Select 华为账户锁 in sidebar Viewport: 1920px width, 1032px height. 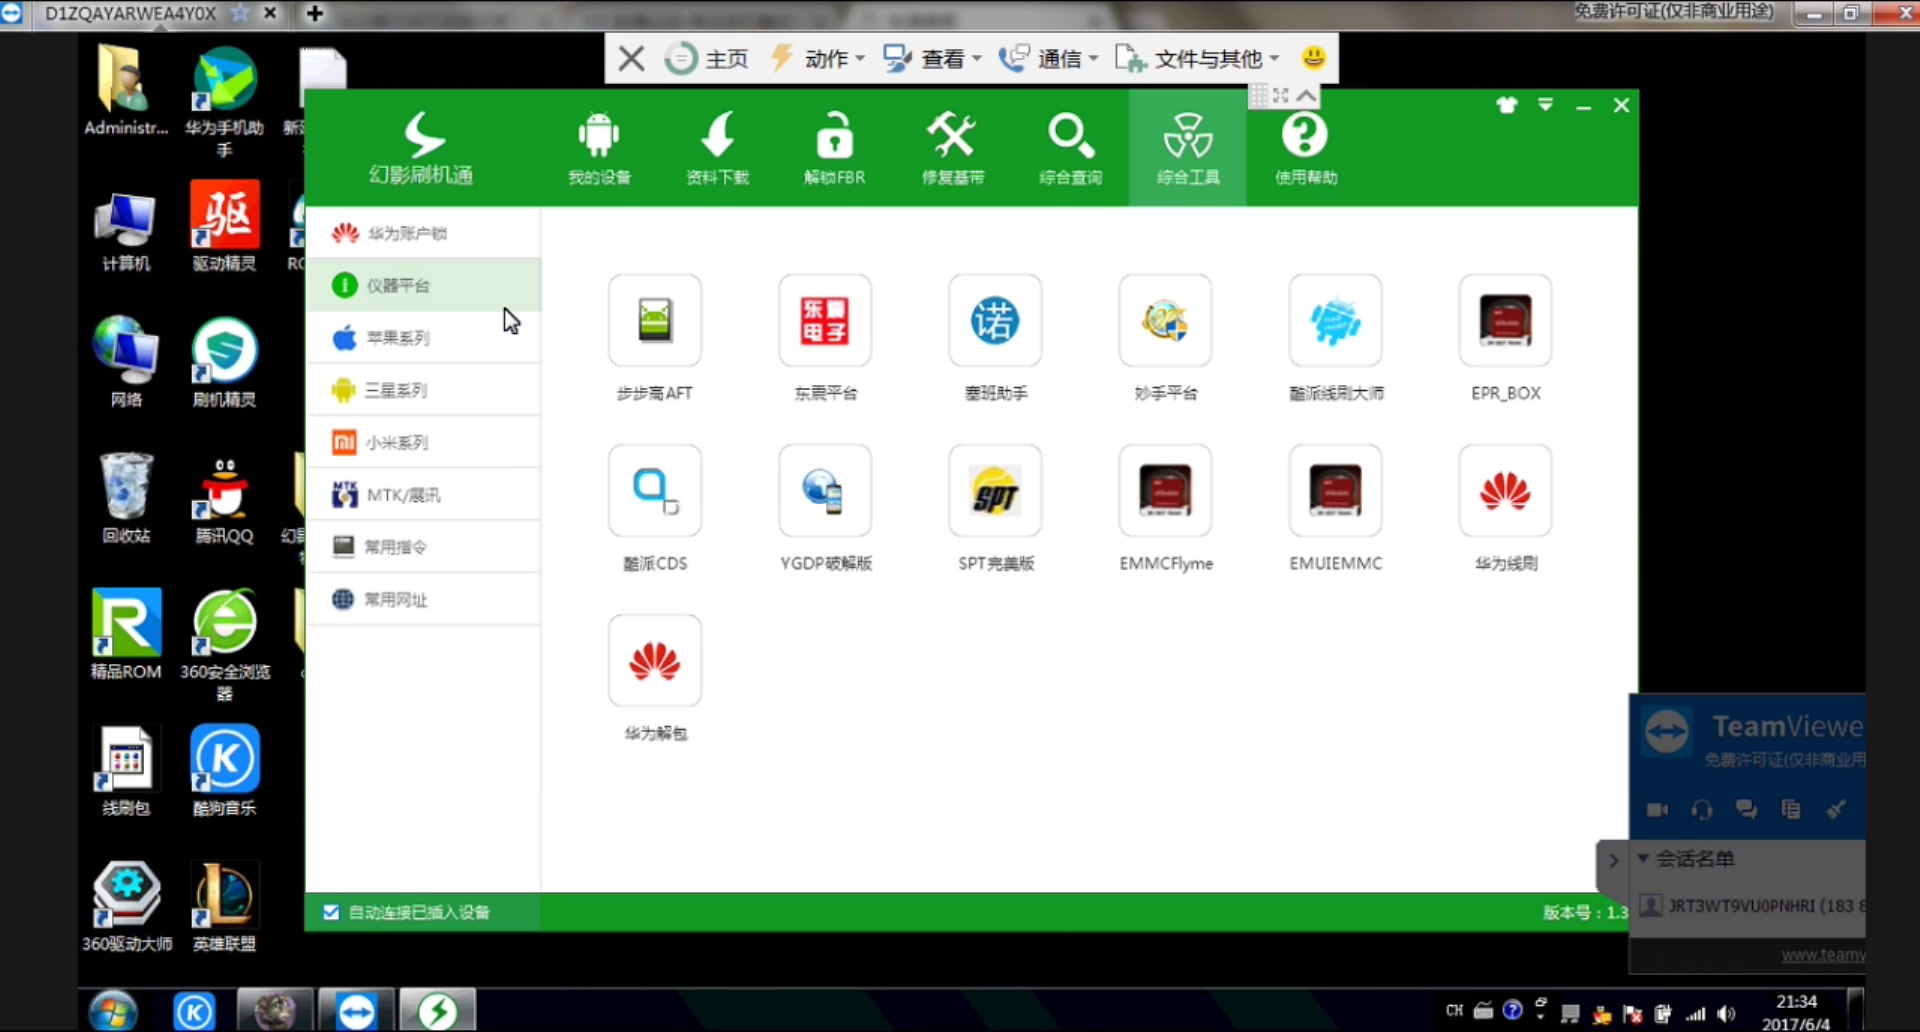coord(423,233)
